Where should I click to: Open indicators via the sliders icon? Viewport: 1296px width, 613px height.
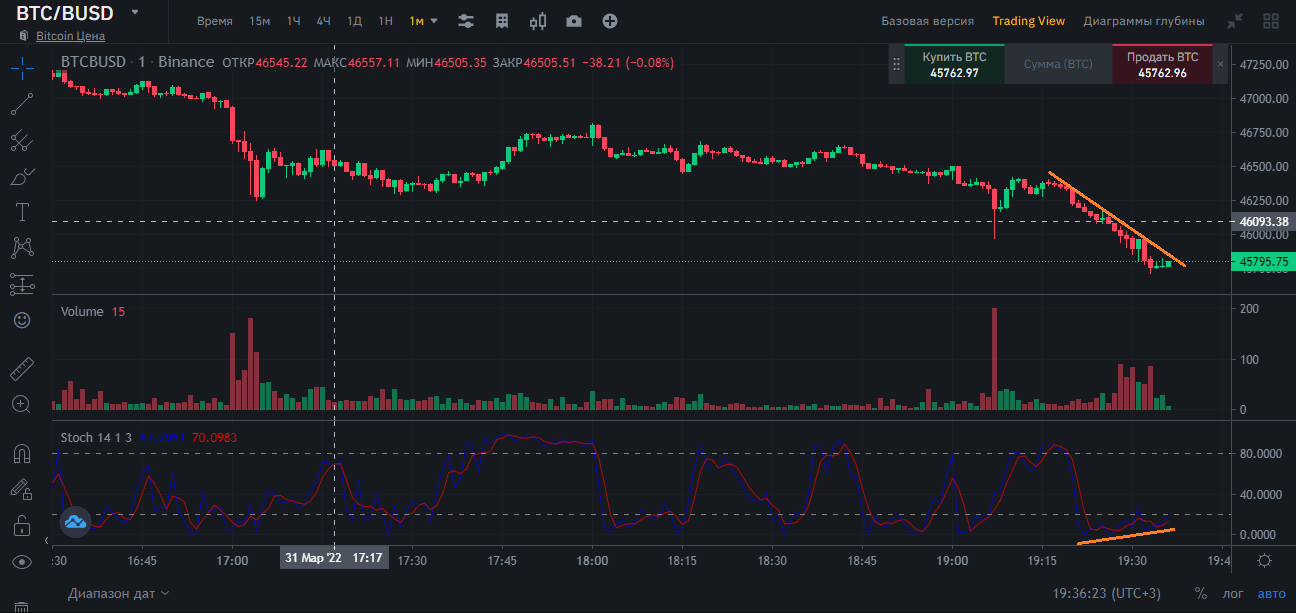[x=466, y=21]
